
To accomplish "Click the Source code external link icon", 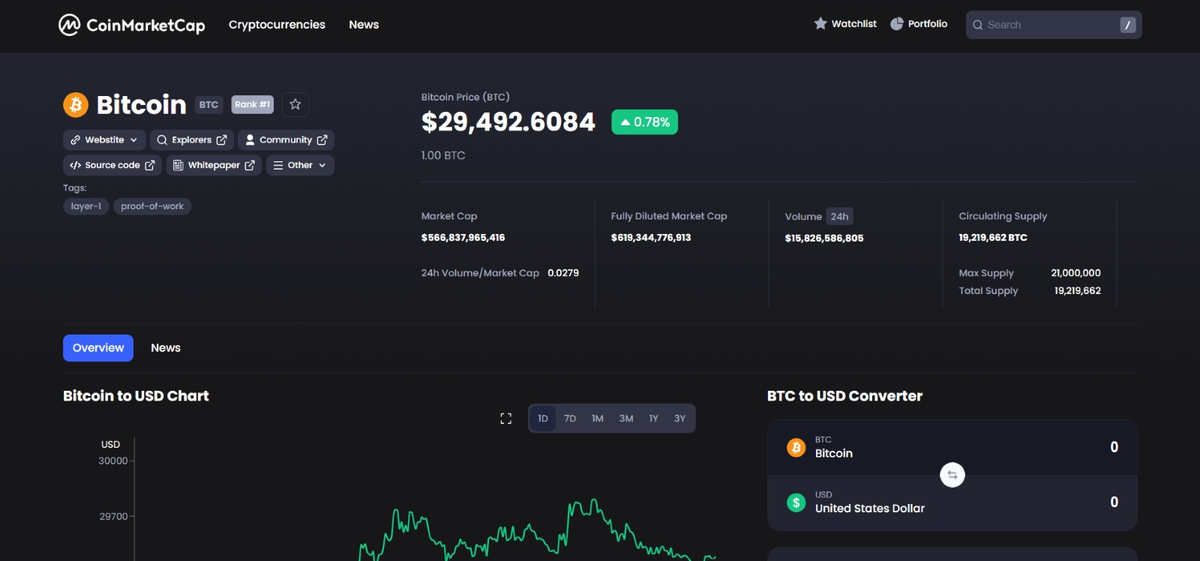I will point(150,165).
